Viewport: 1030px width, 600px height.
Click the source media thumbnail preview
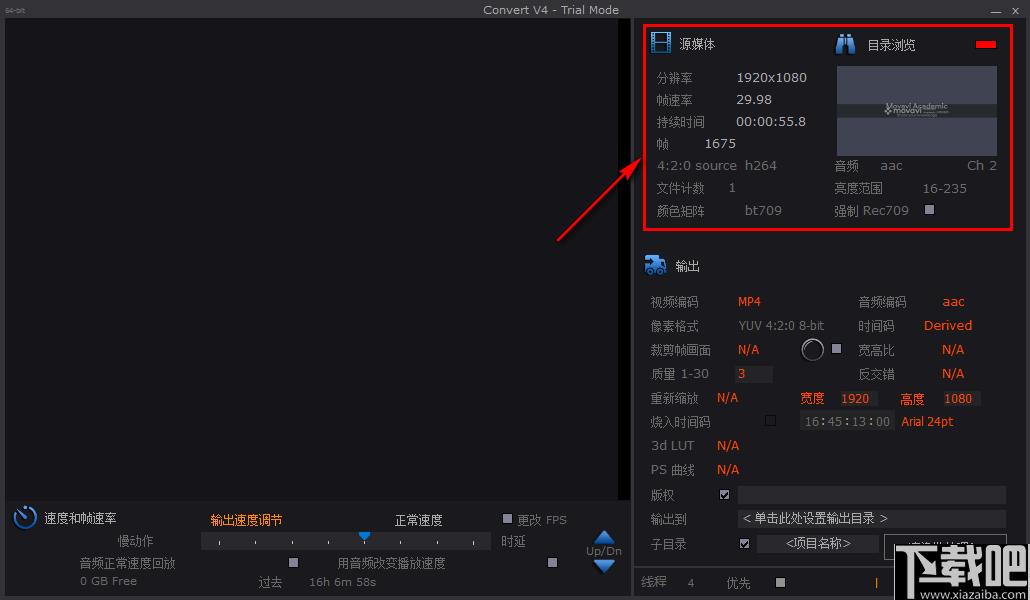tap(916, 110)
